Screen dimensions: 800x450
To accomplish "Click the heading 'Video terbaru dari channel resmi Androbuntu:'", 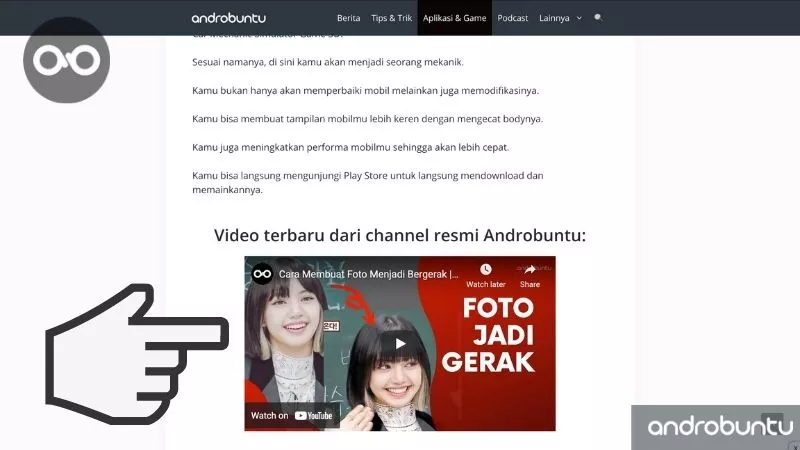I will pyautogui.click(x=400, y=235).
